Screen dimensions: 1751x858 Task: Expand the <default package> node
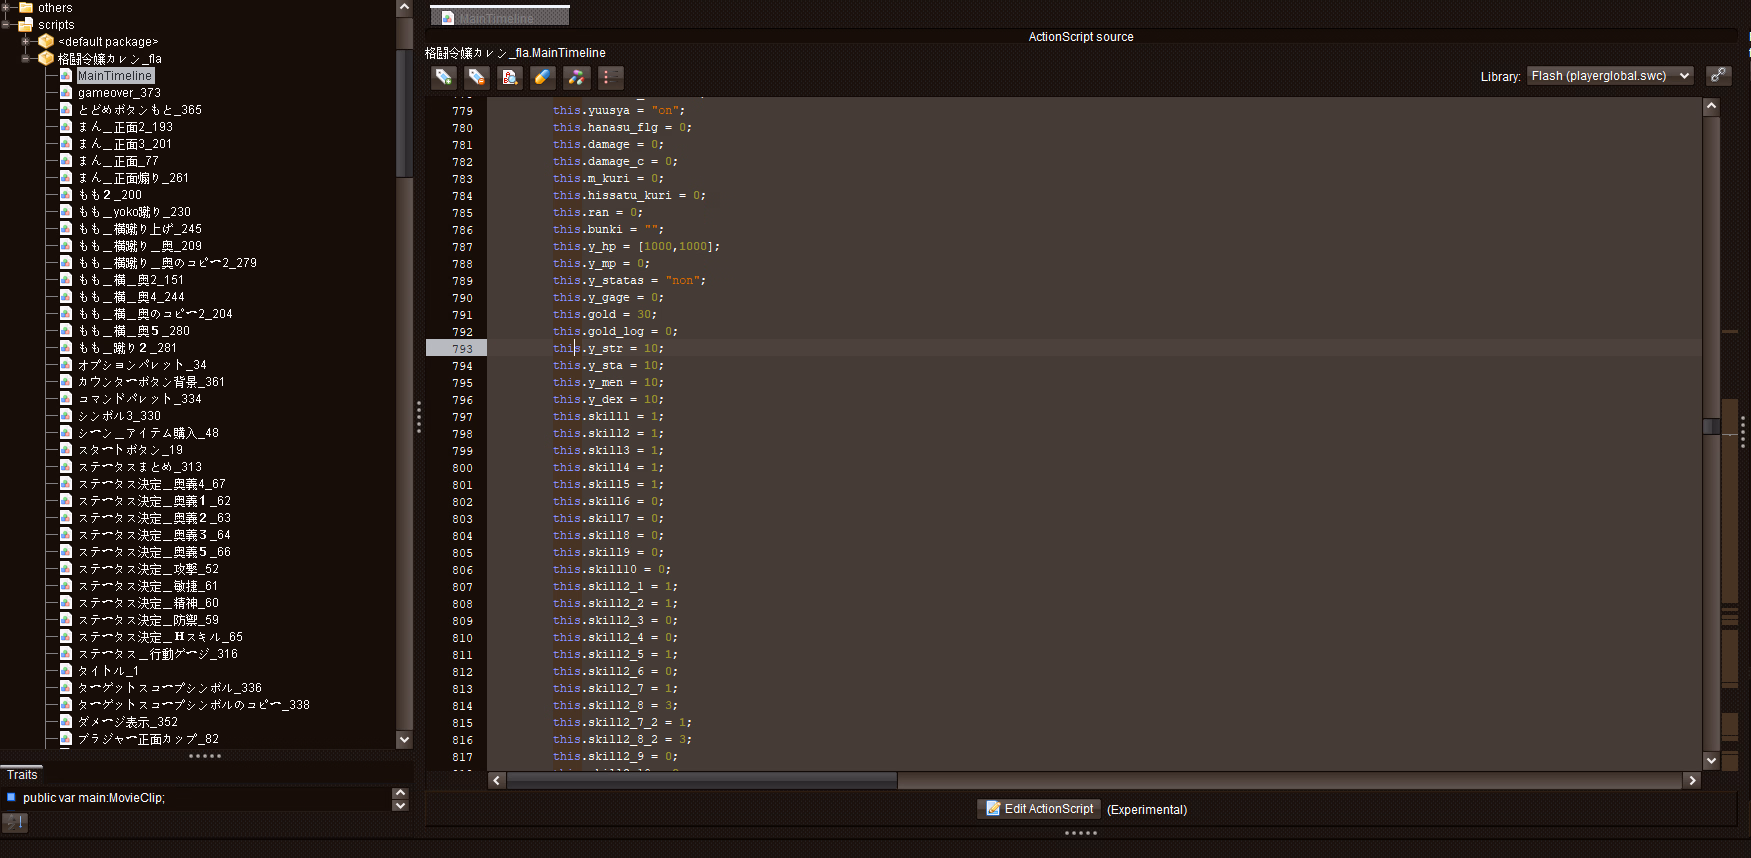point(25,41)
